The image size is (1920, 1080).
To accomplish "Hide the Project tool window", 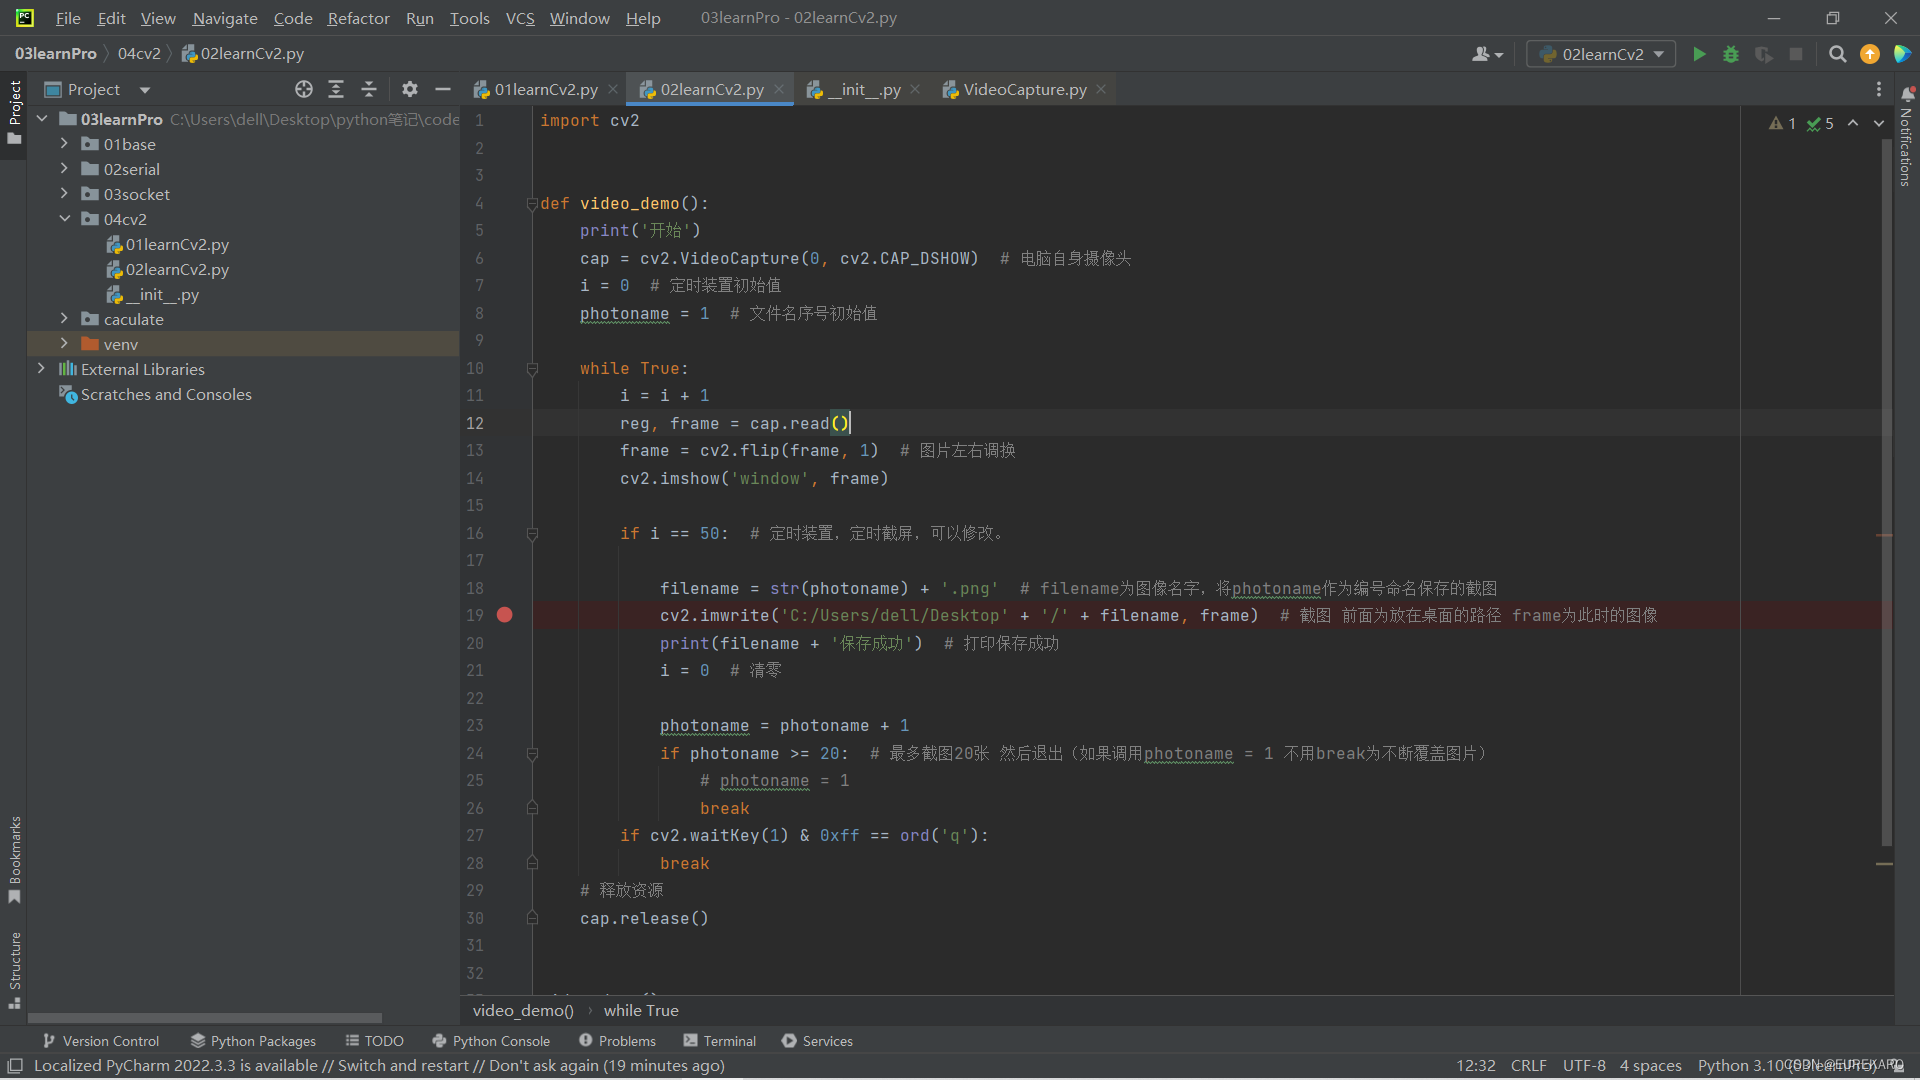I will point(443,89).
